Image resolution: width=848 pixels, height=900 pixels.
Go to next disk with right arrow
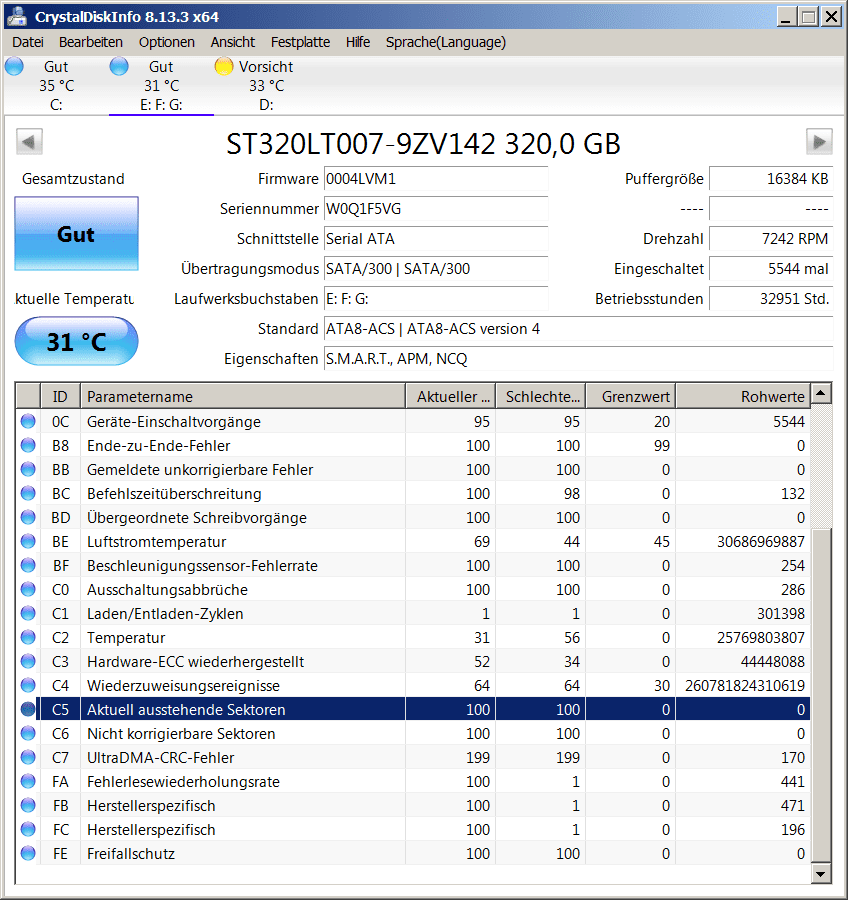(x=819, y=141)
